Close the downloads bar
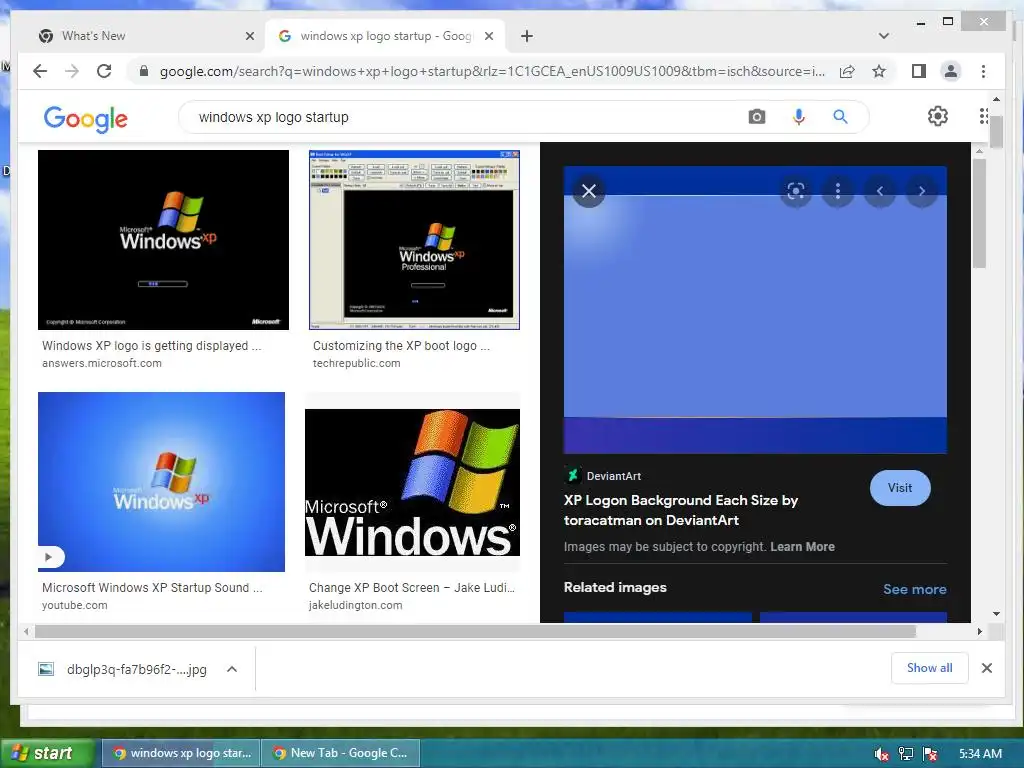 tap(987, 667)
